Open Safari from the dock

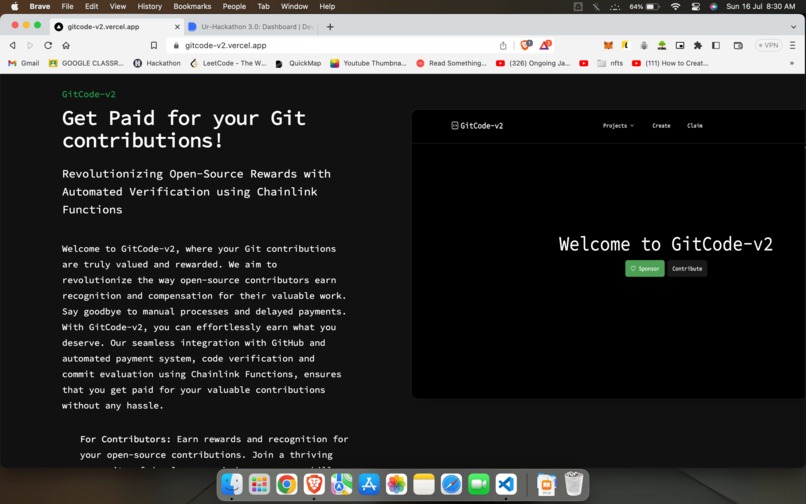click(x=451, y=484)
